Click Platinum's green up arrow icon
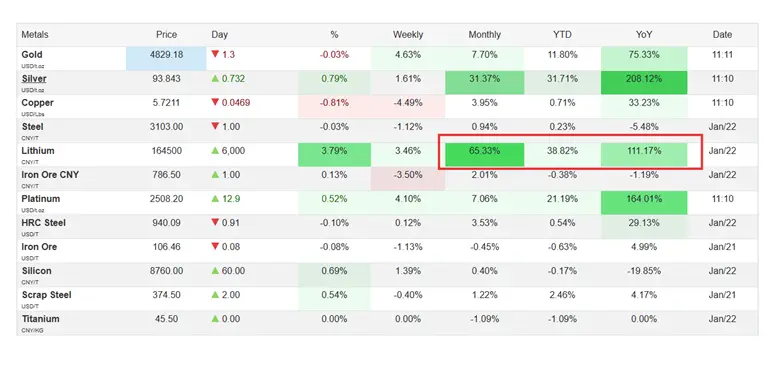779x377 pixels. [215, 199]
